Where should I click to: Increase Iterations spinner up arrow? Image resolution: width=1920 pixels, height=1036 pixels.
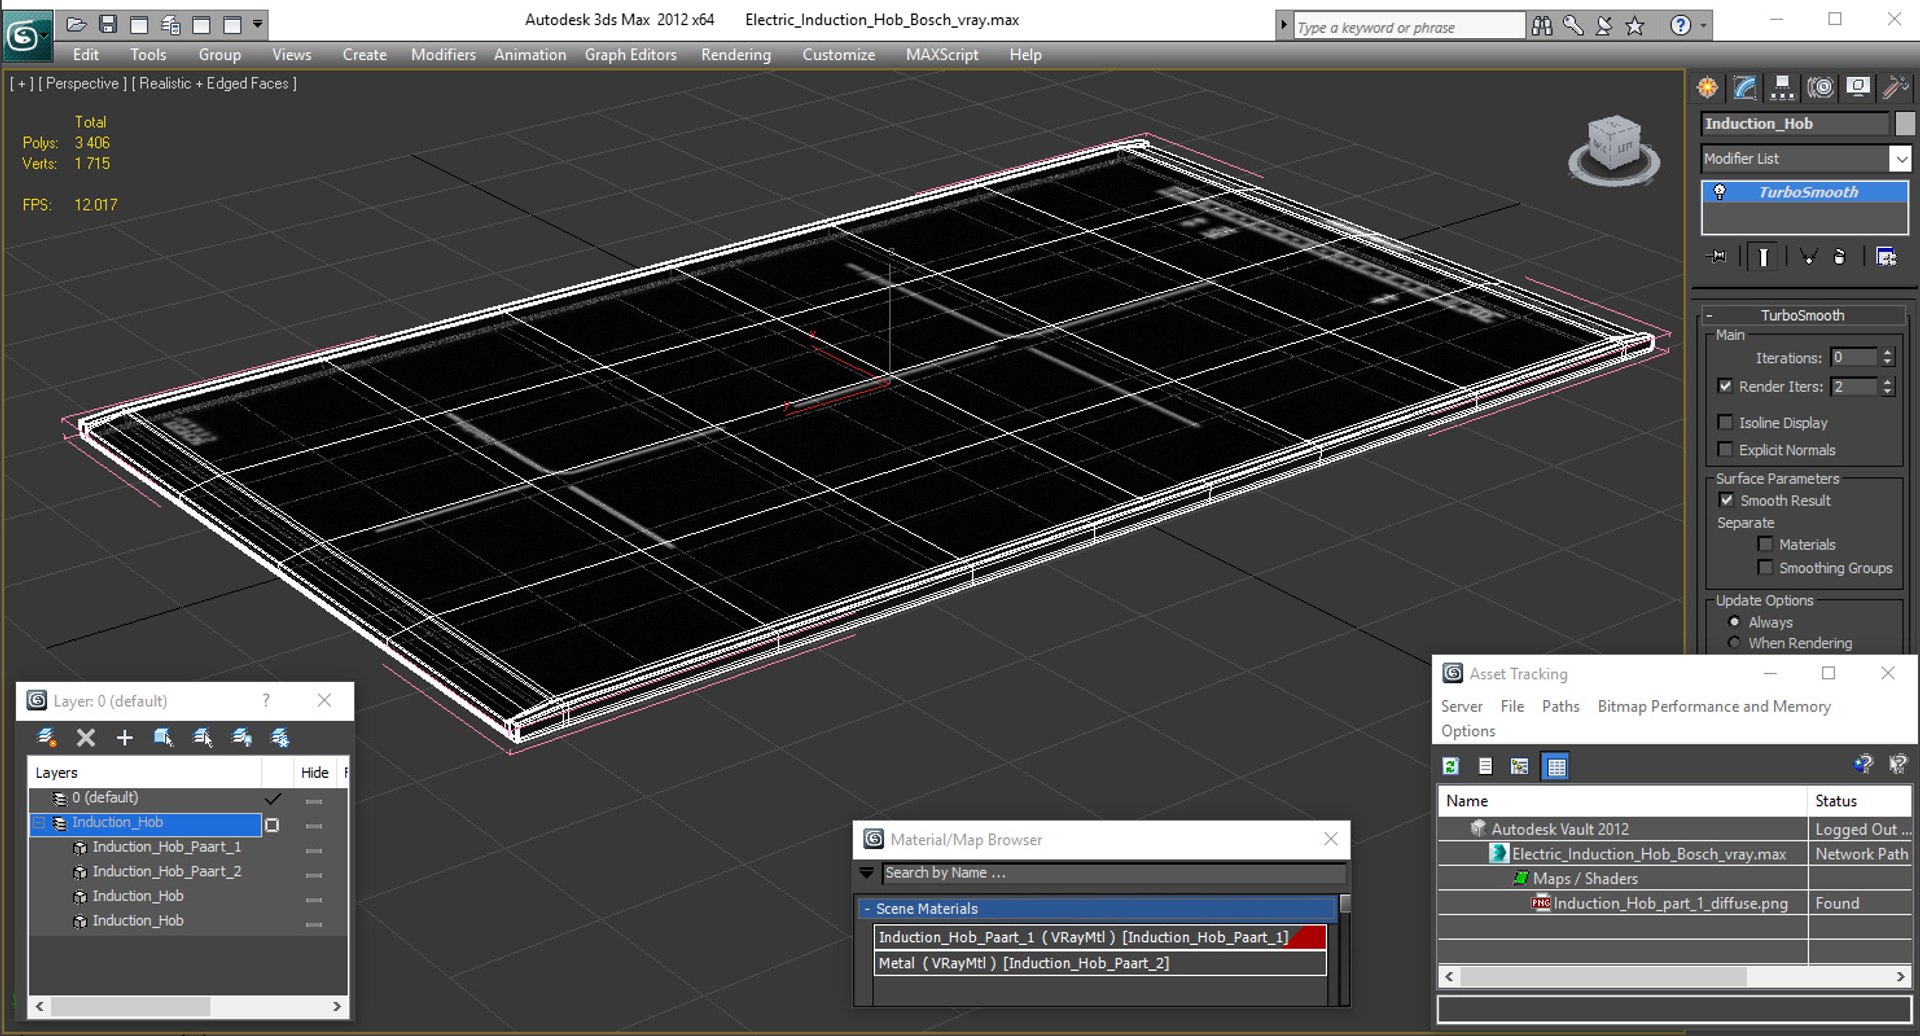[x=1887, y=353]
